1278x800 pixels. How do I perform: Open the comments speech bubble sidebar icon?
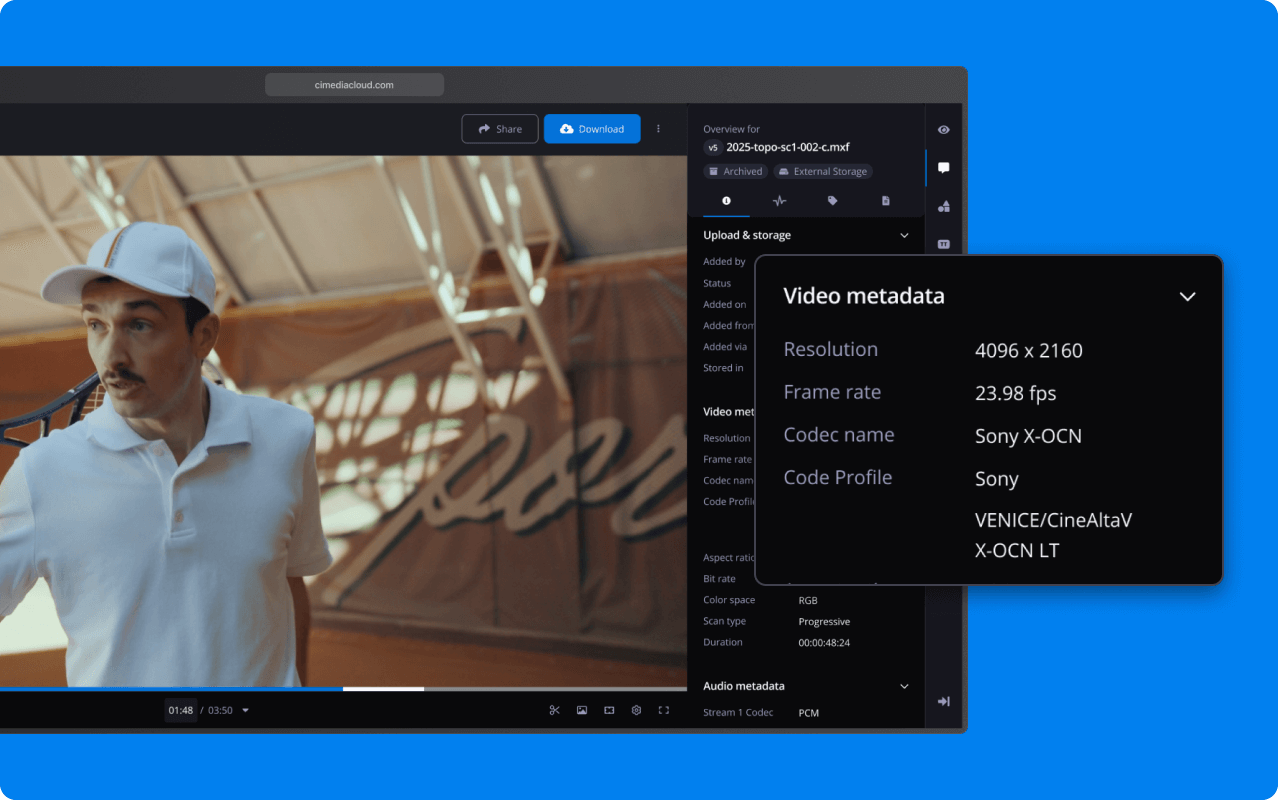(x=943, y=168)
